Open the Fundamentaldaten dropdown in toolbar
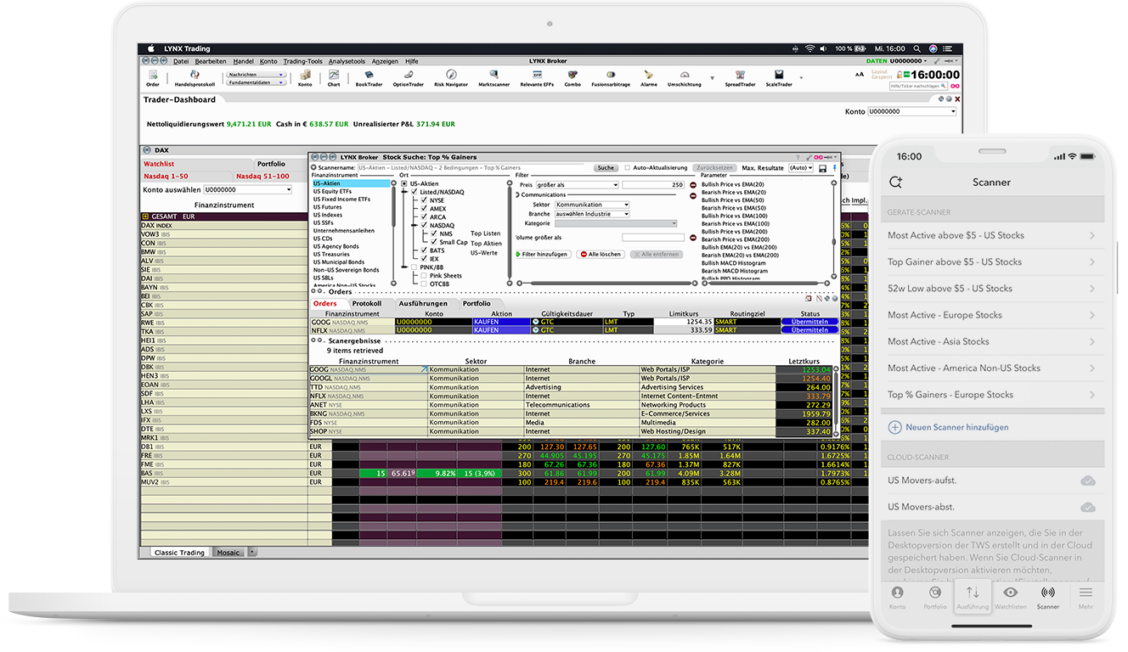The height and width of the screenshot is (652, 1128). pos(255,82)
